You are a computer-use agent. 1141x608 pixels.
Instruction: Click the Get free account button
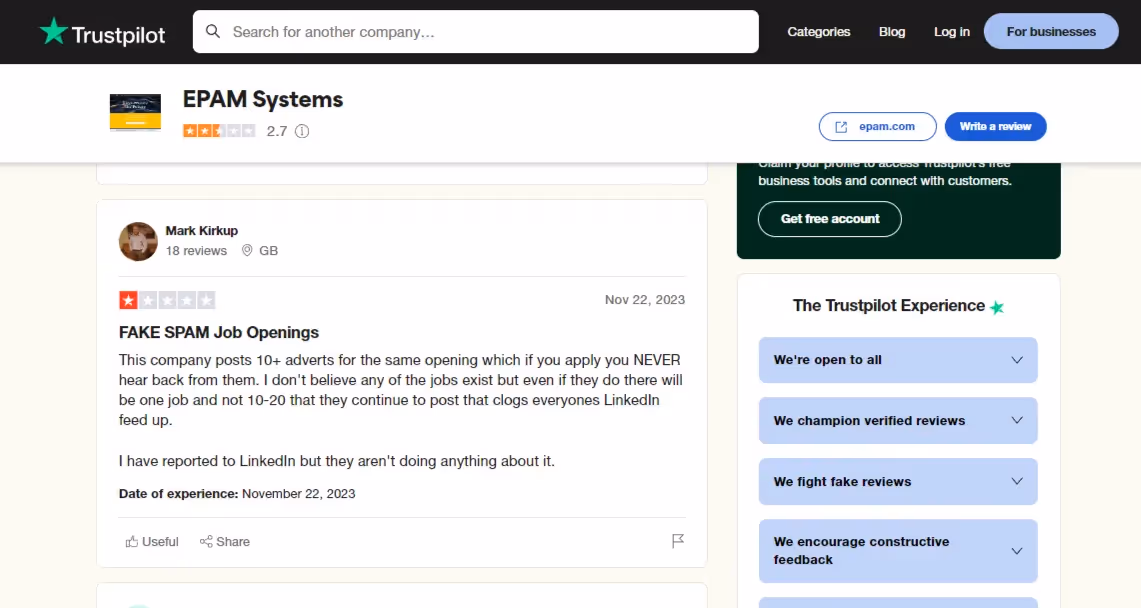830,219
